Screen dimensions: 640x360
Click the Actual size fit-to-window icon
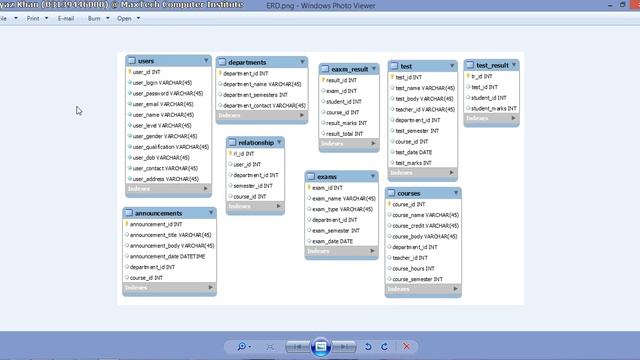(x=270, y=347)
